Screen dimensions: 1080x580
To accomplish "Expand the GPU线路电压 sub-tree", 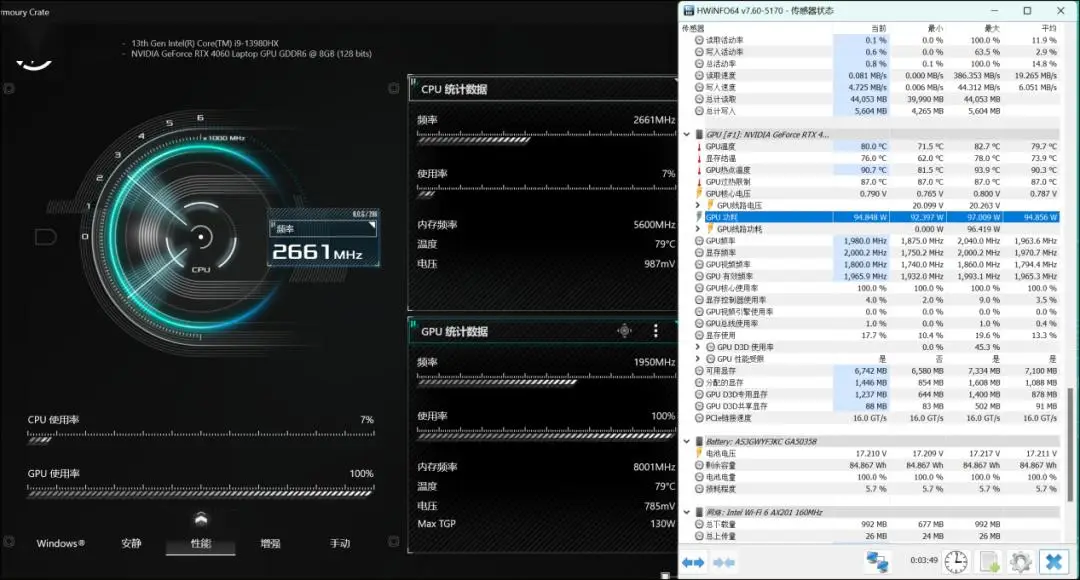I will pos(698,205).
